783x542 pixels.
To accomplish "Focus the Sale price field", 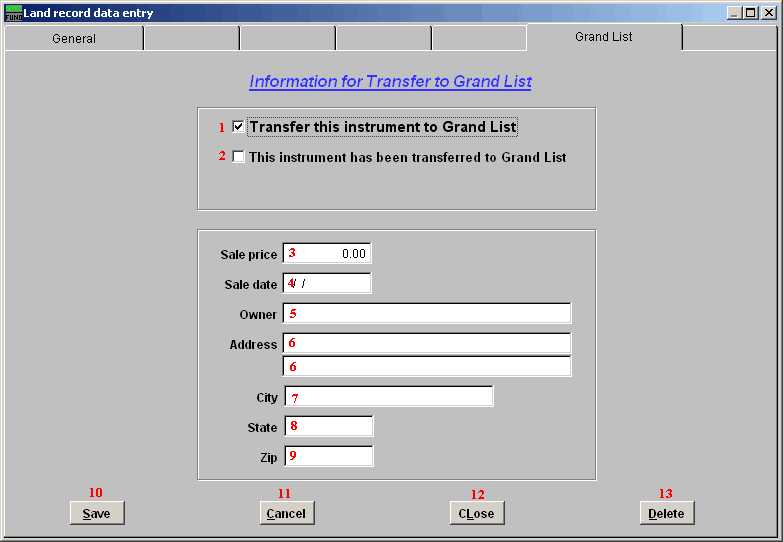I will (x=327, y=254).
